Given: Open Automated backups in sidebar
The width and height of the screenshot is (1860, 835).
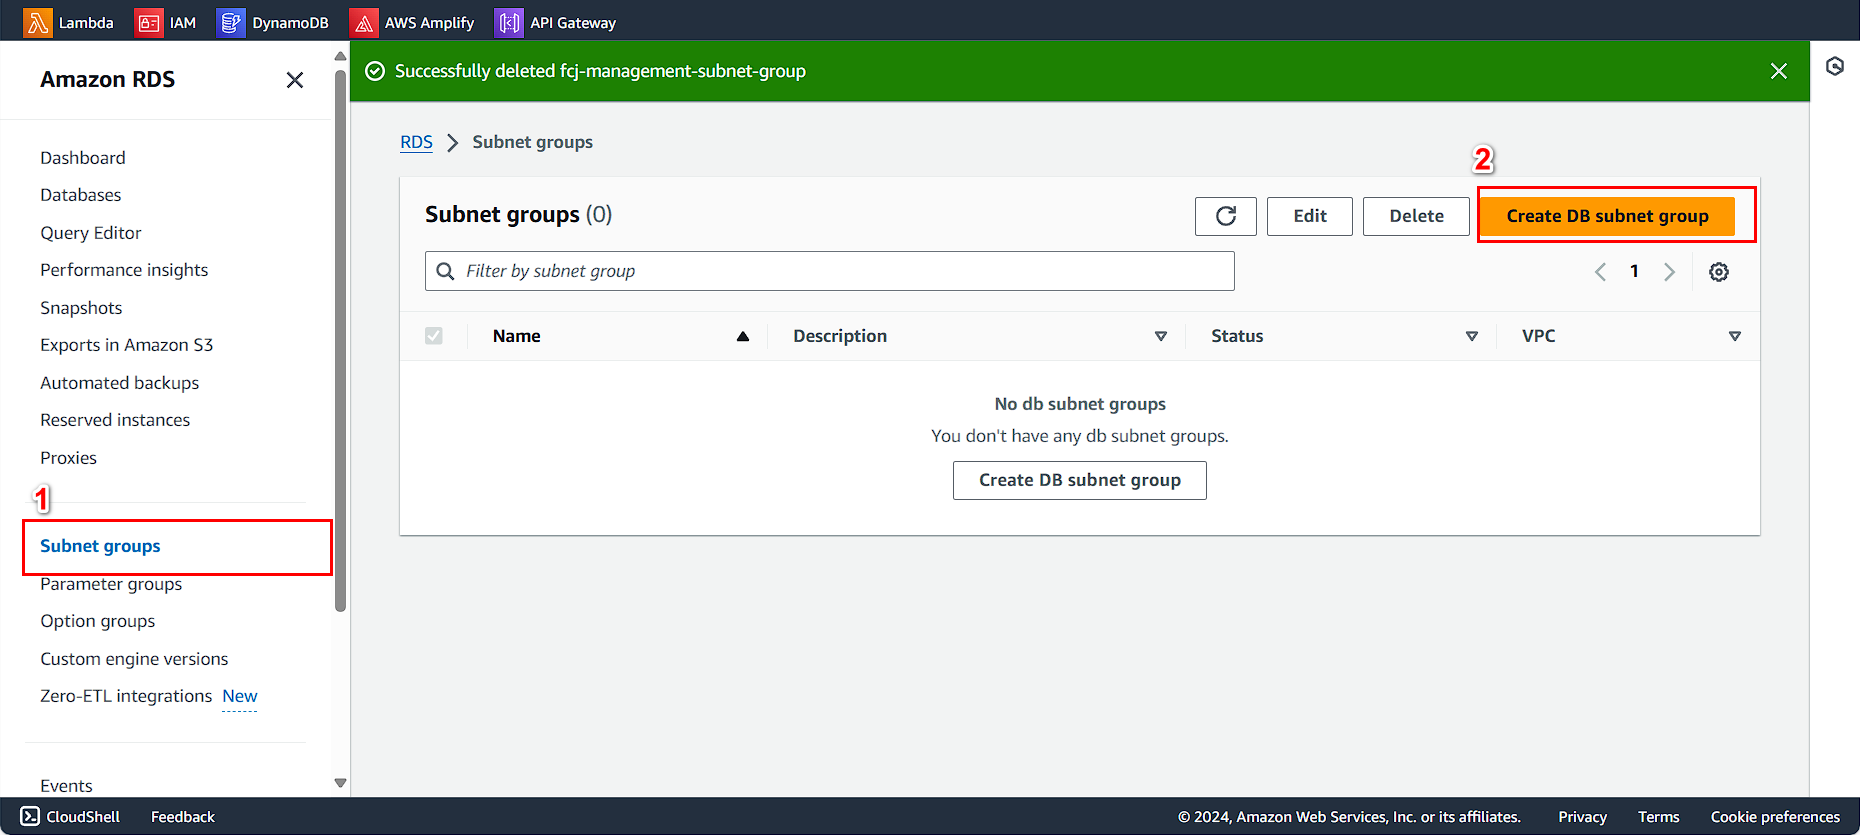Looking at the screenshot, I should [x=120, y=383].
